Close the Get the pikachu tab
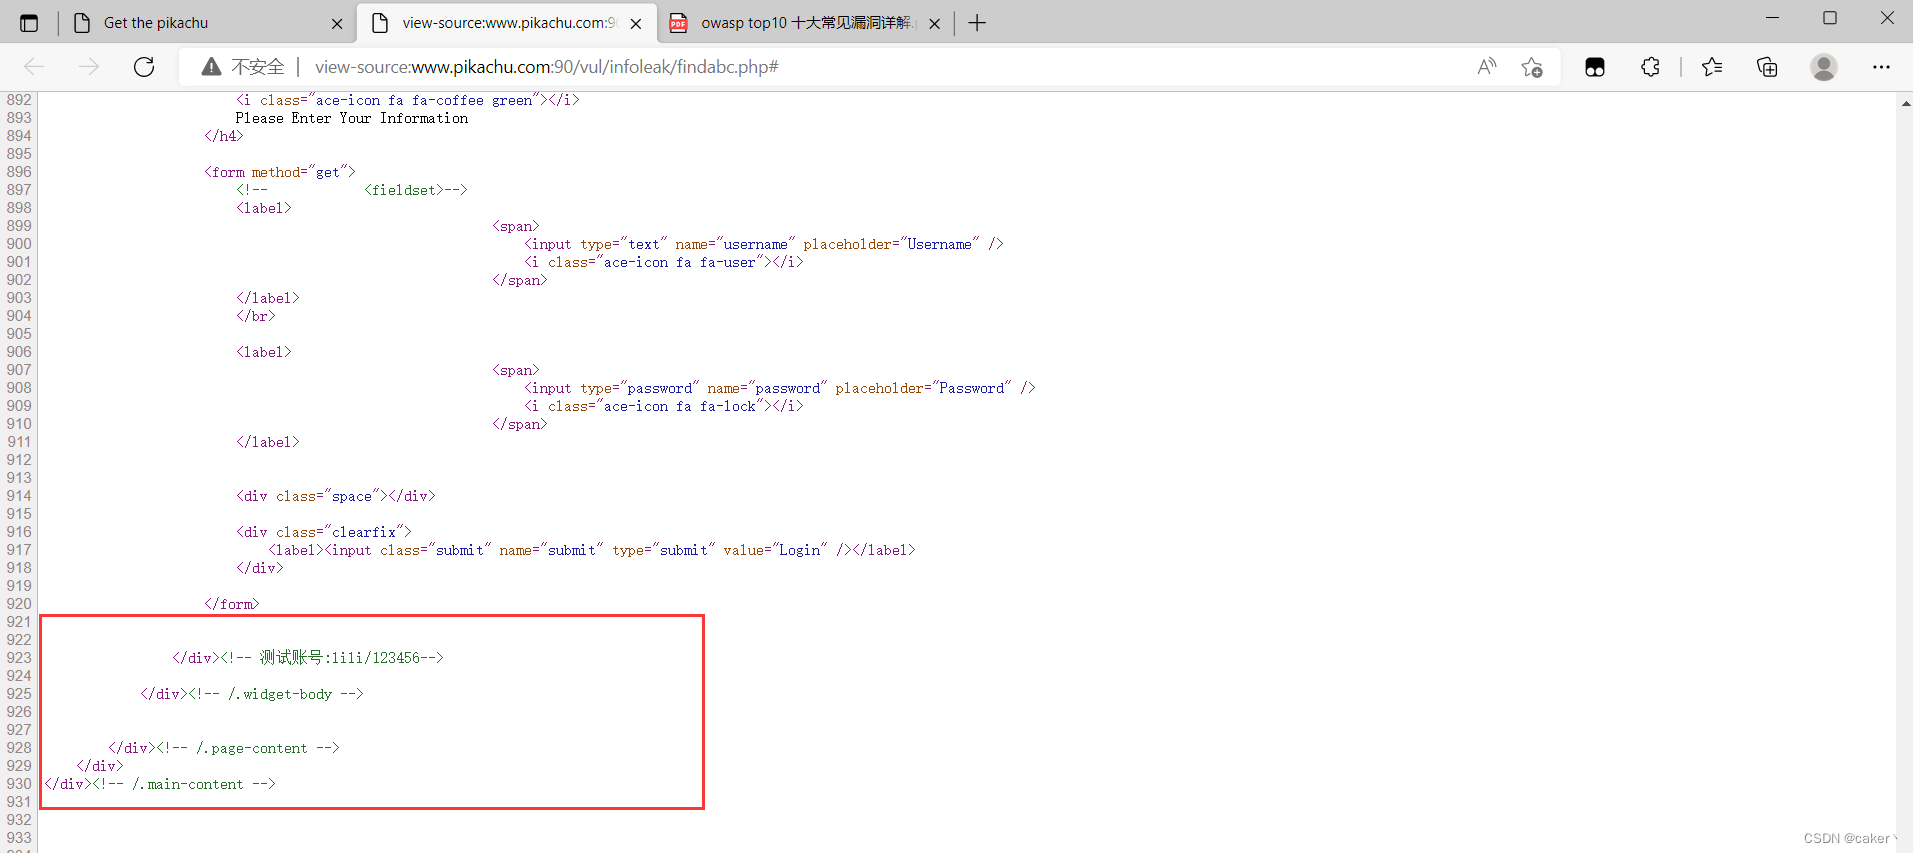 (337, 23)
